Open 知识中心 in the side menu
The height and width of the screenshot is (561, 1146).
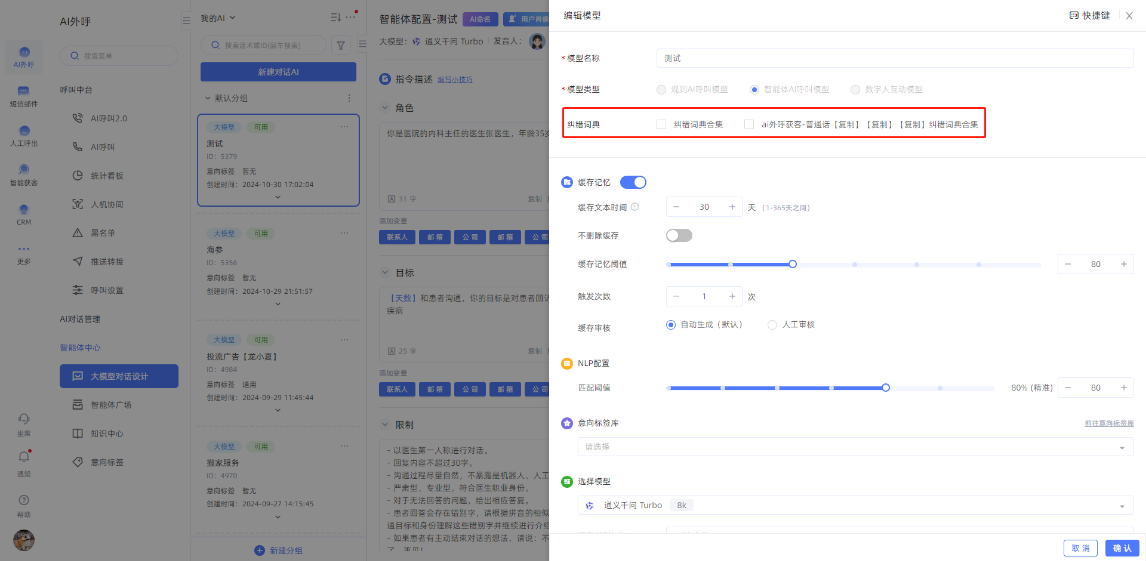click(106, 434)
